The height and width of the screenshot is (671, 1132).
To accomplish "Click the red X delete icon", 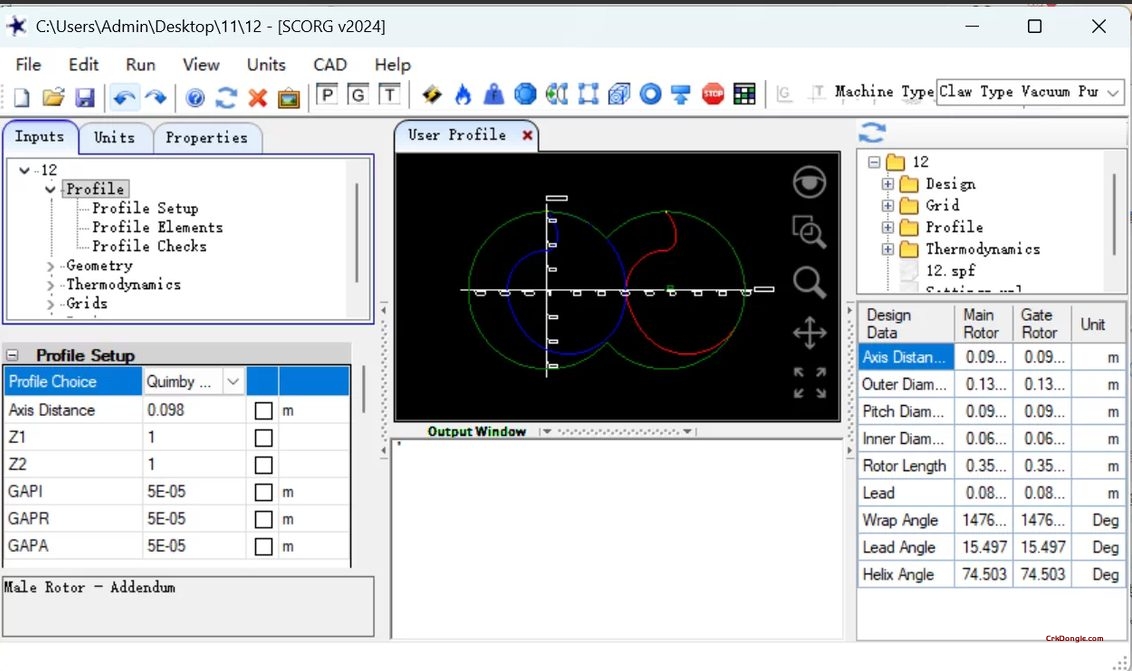I will click(258, 97).
